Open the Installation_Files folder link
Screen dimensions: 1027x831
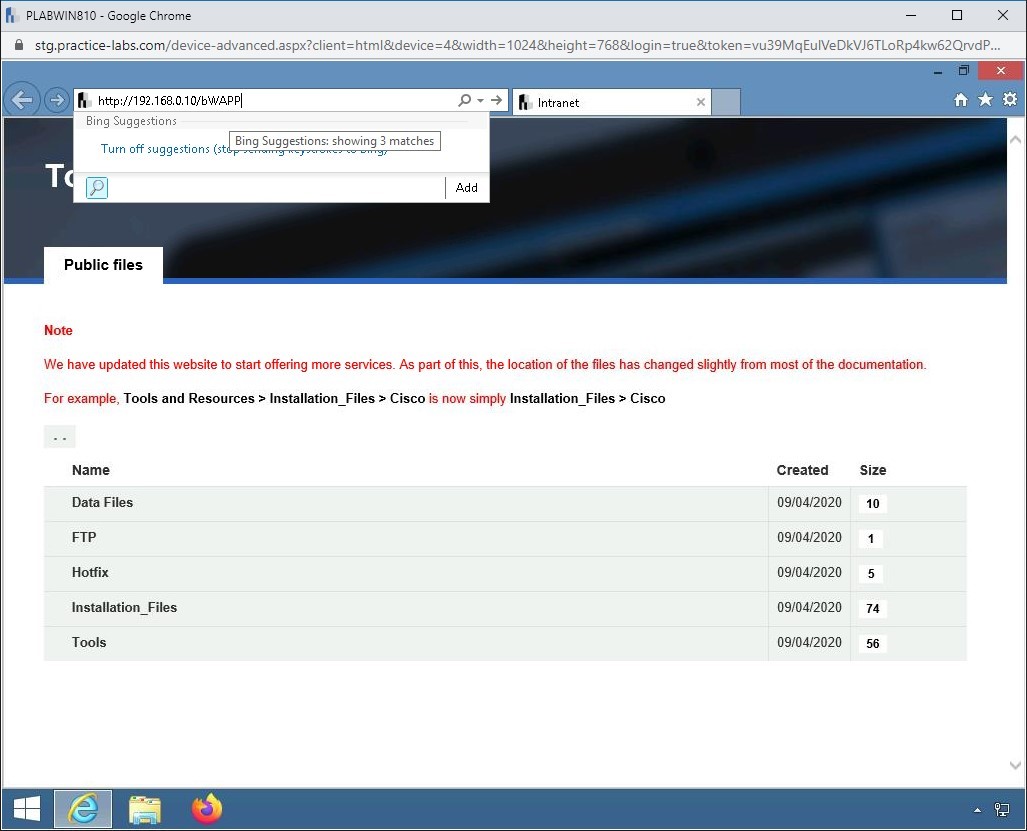point(124,607)
